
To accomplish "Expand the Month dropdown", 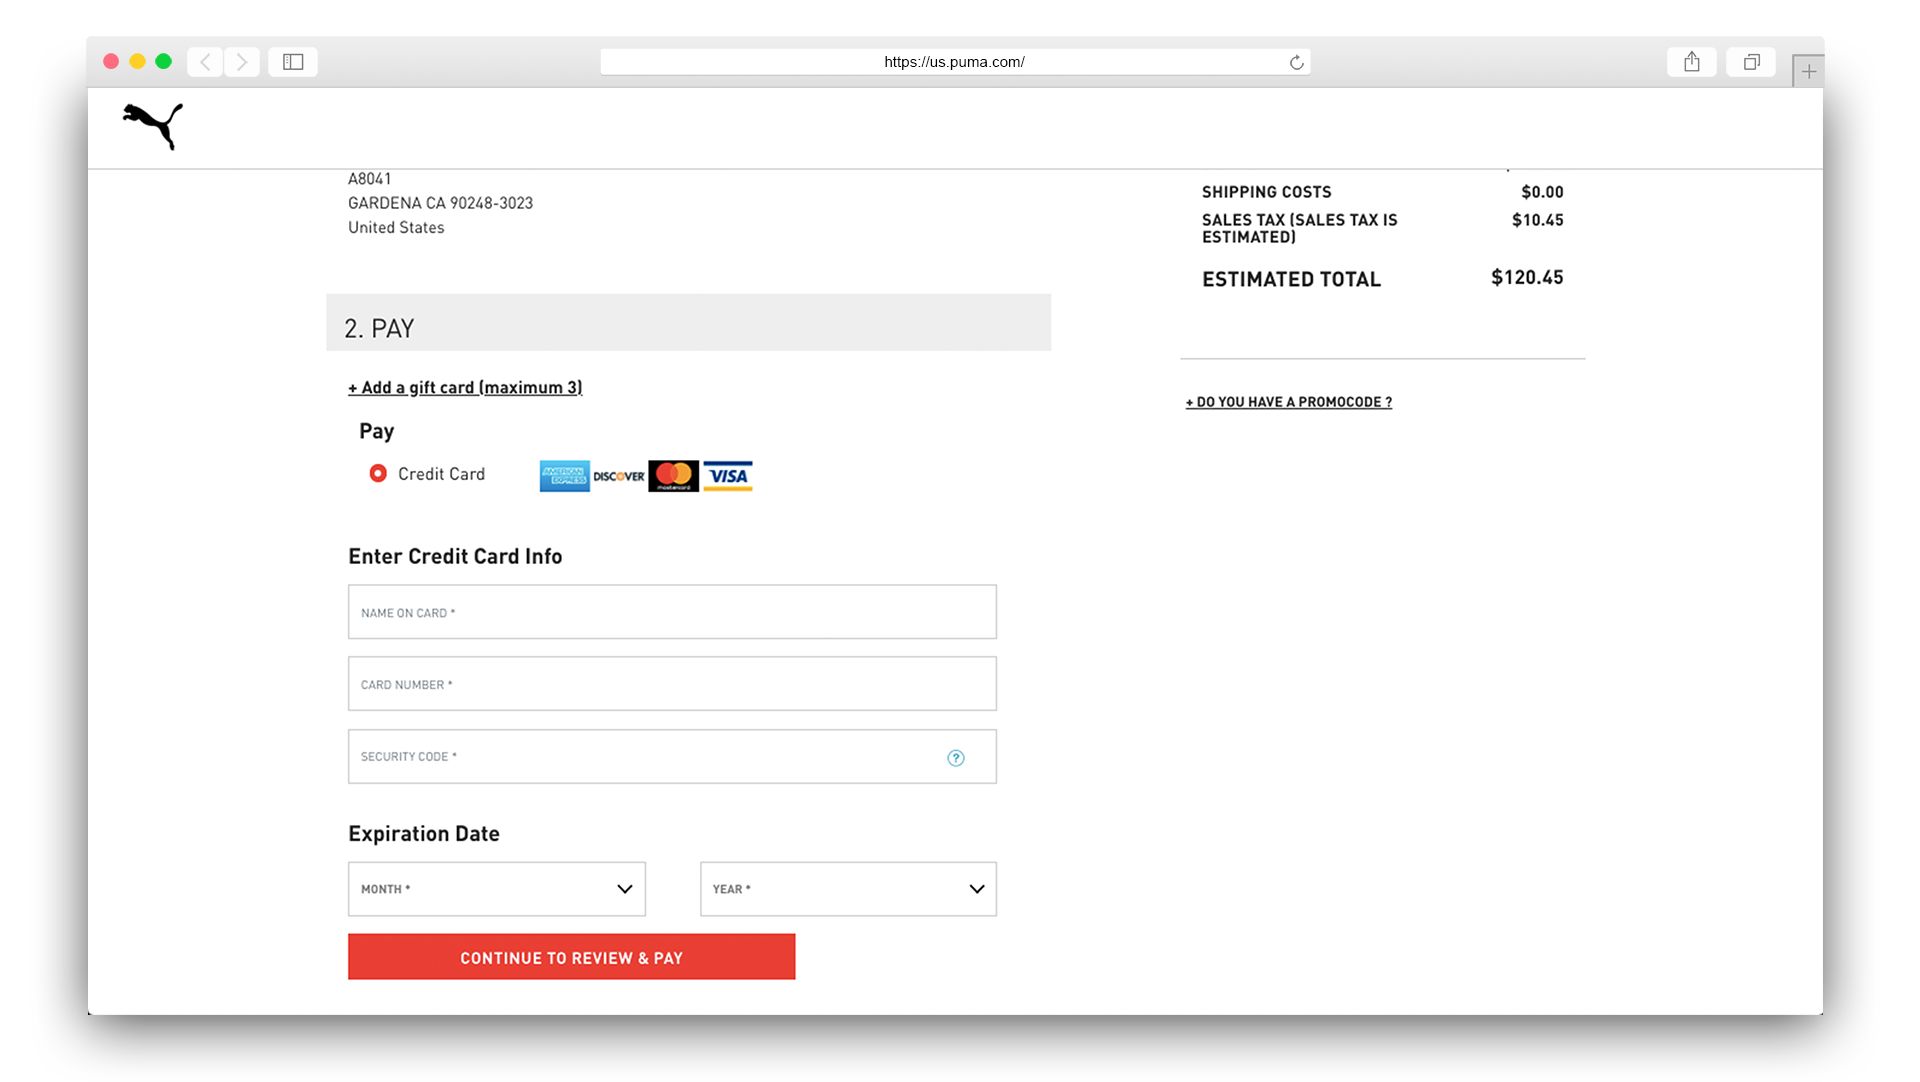I will click(496, 888).
